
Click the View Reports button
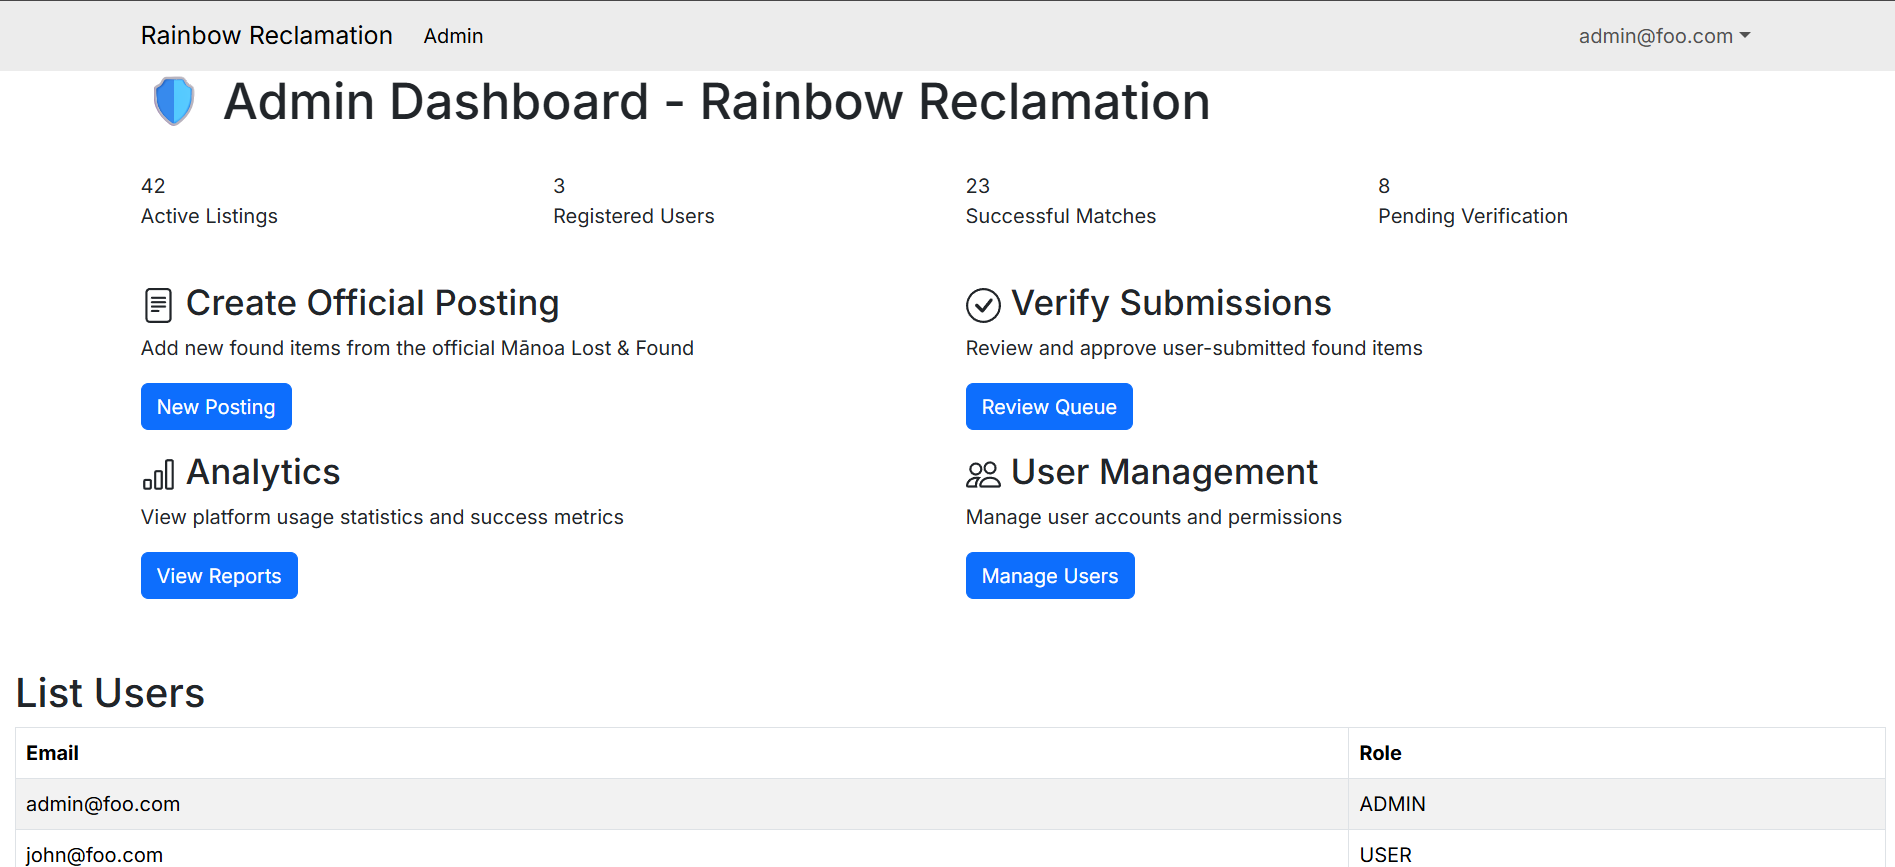[219, 576]
